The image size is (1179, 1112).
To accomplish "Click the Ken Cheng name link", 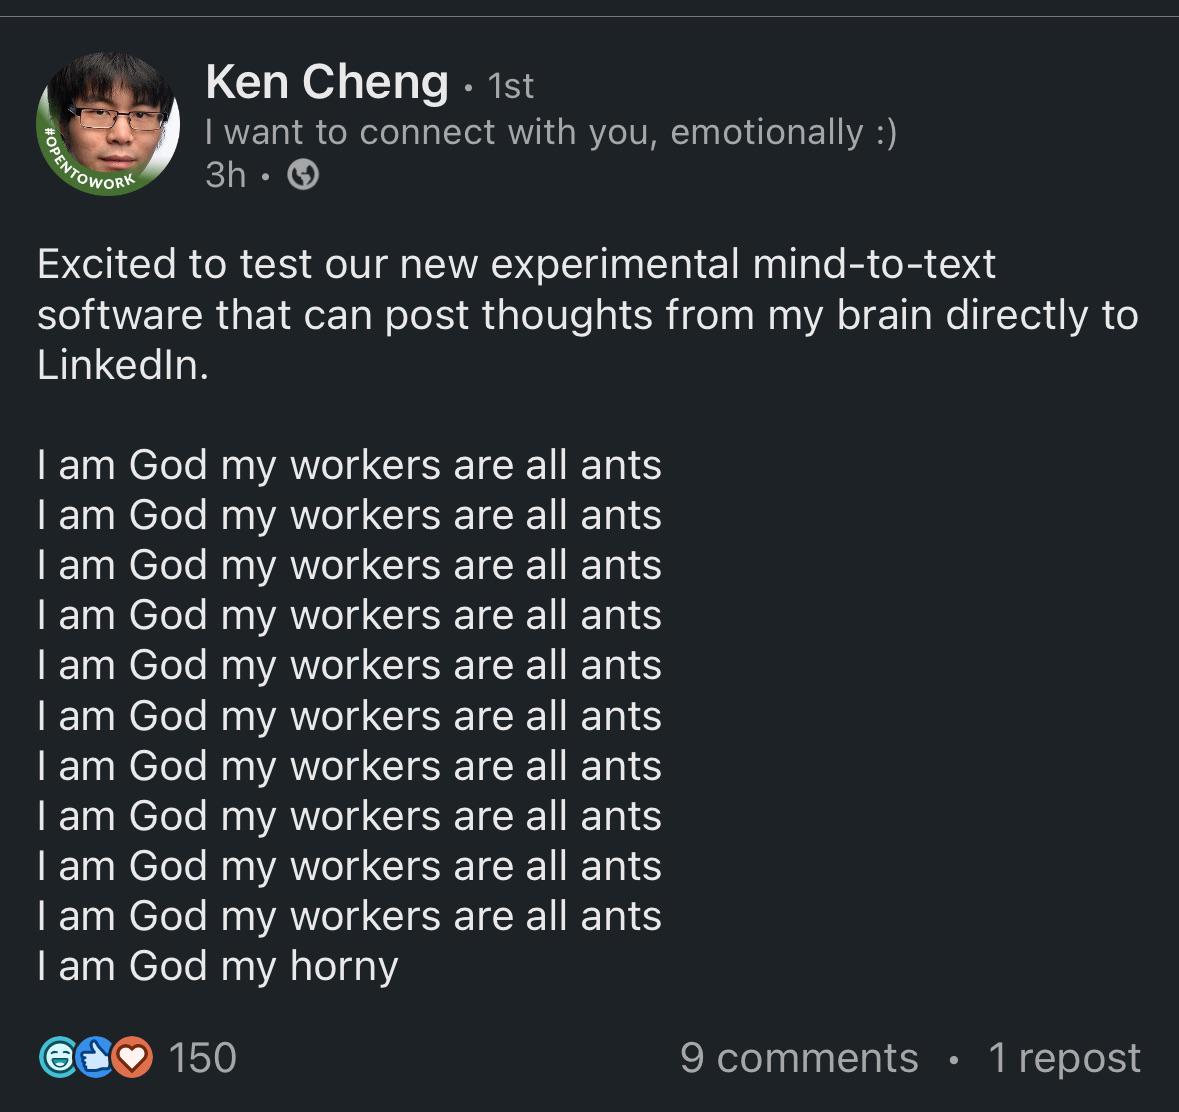I will click(326, 81).
